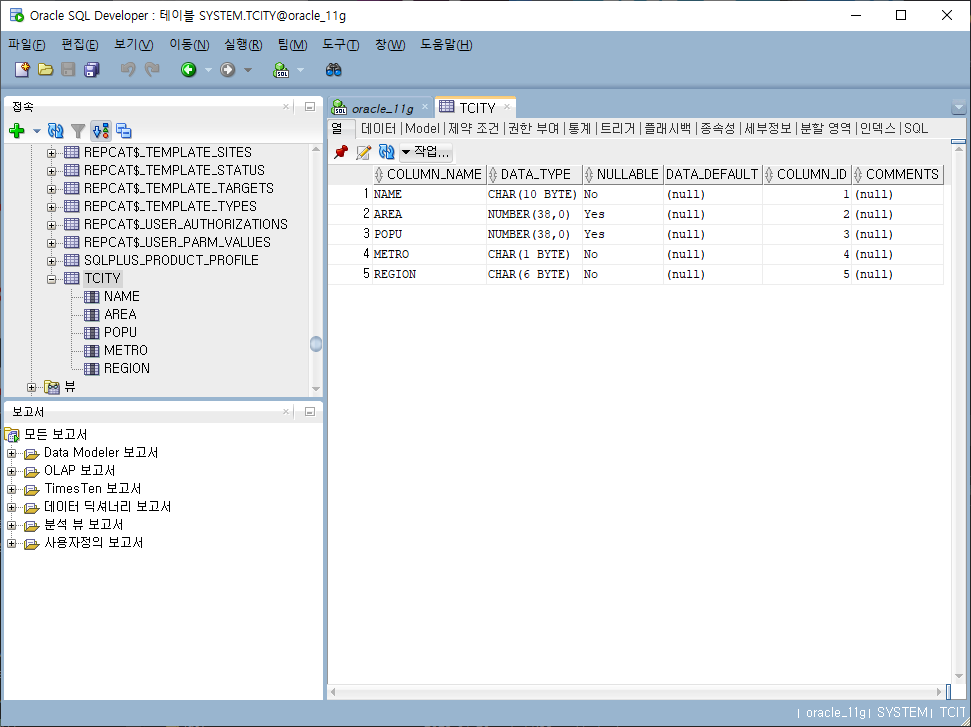Sort by COLUMN_ID header

point(806,175)
